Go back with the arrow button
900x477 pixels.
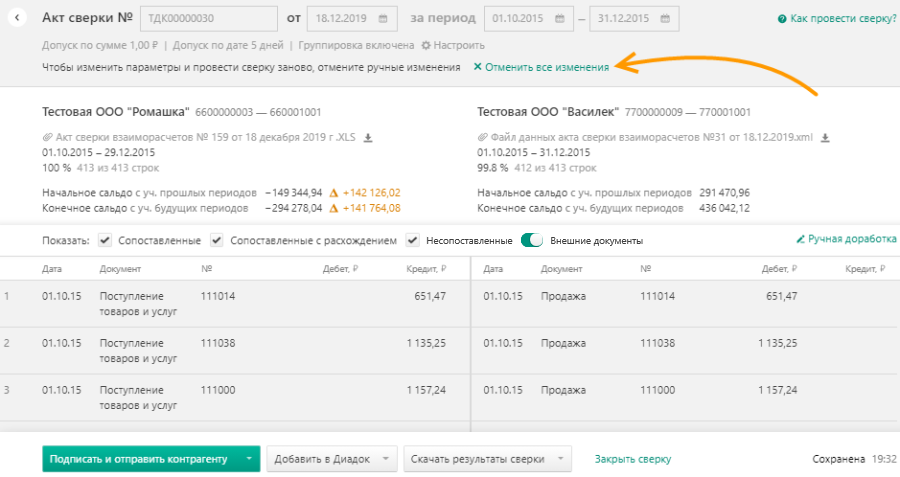point(17,18)
